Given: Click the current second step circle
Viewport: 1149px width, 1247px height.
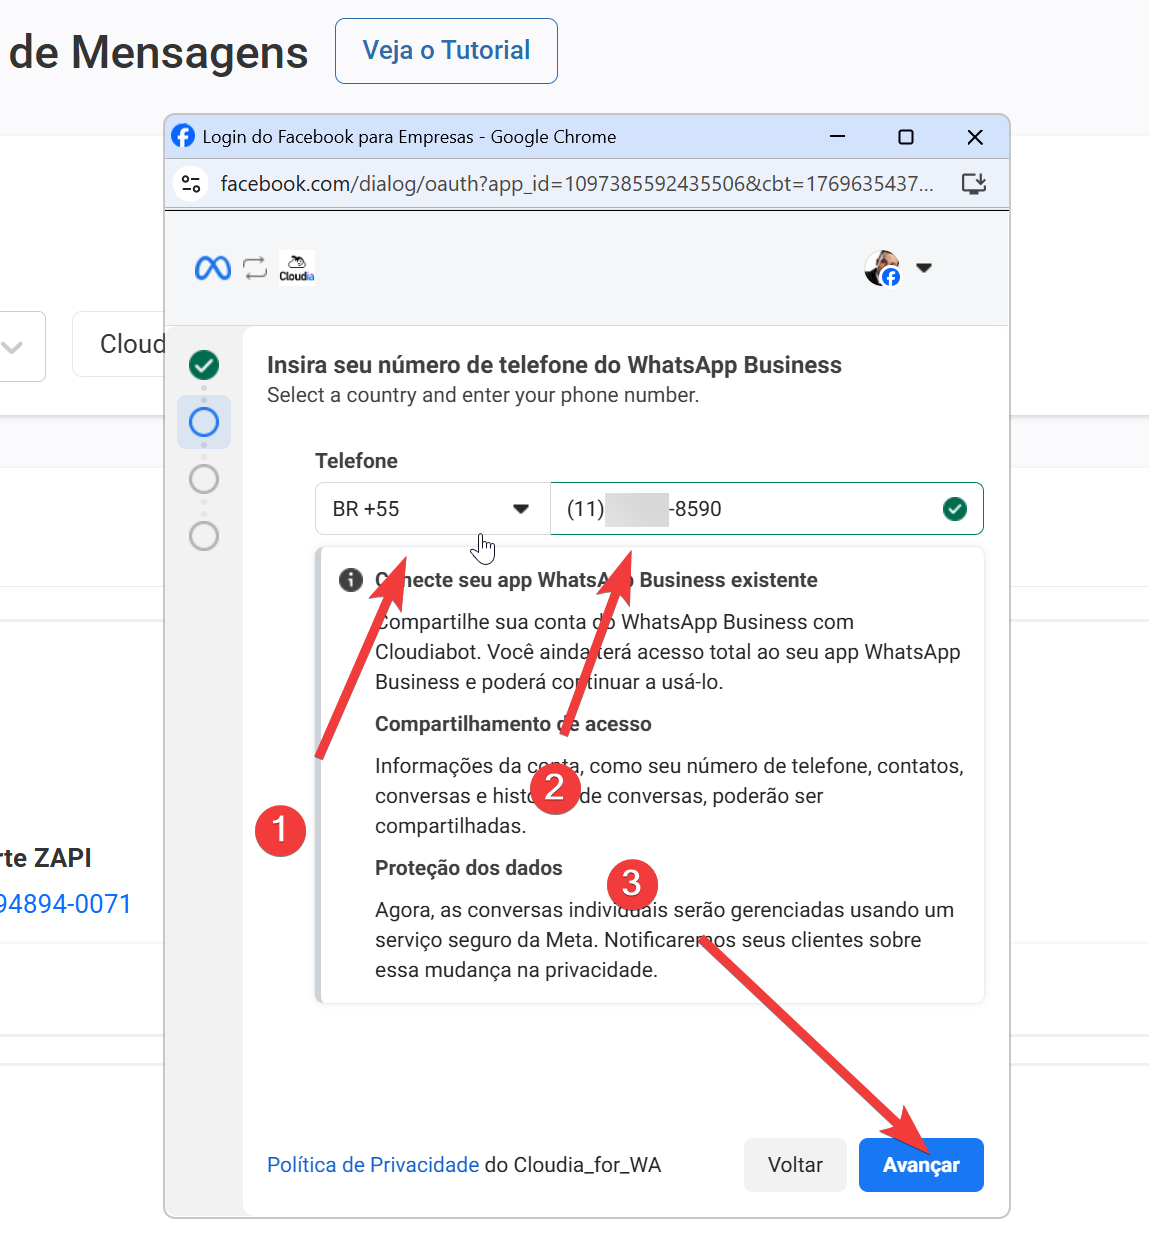Looking at the screenshot, I should [204, 422].
